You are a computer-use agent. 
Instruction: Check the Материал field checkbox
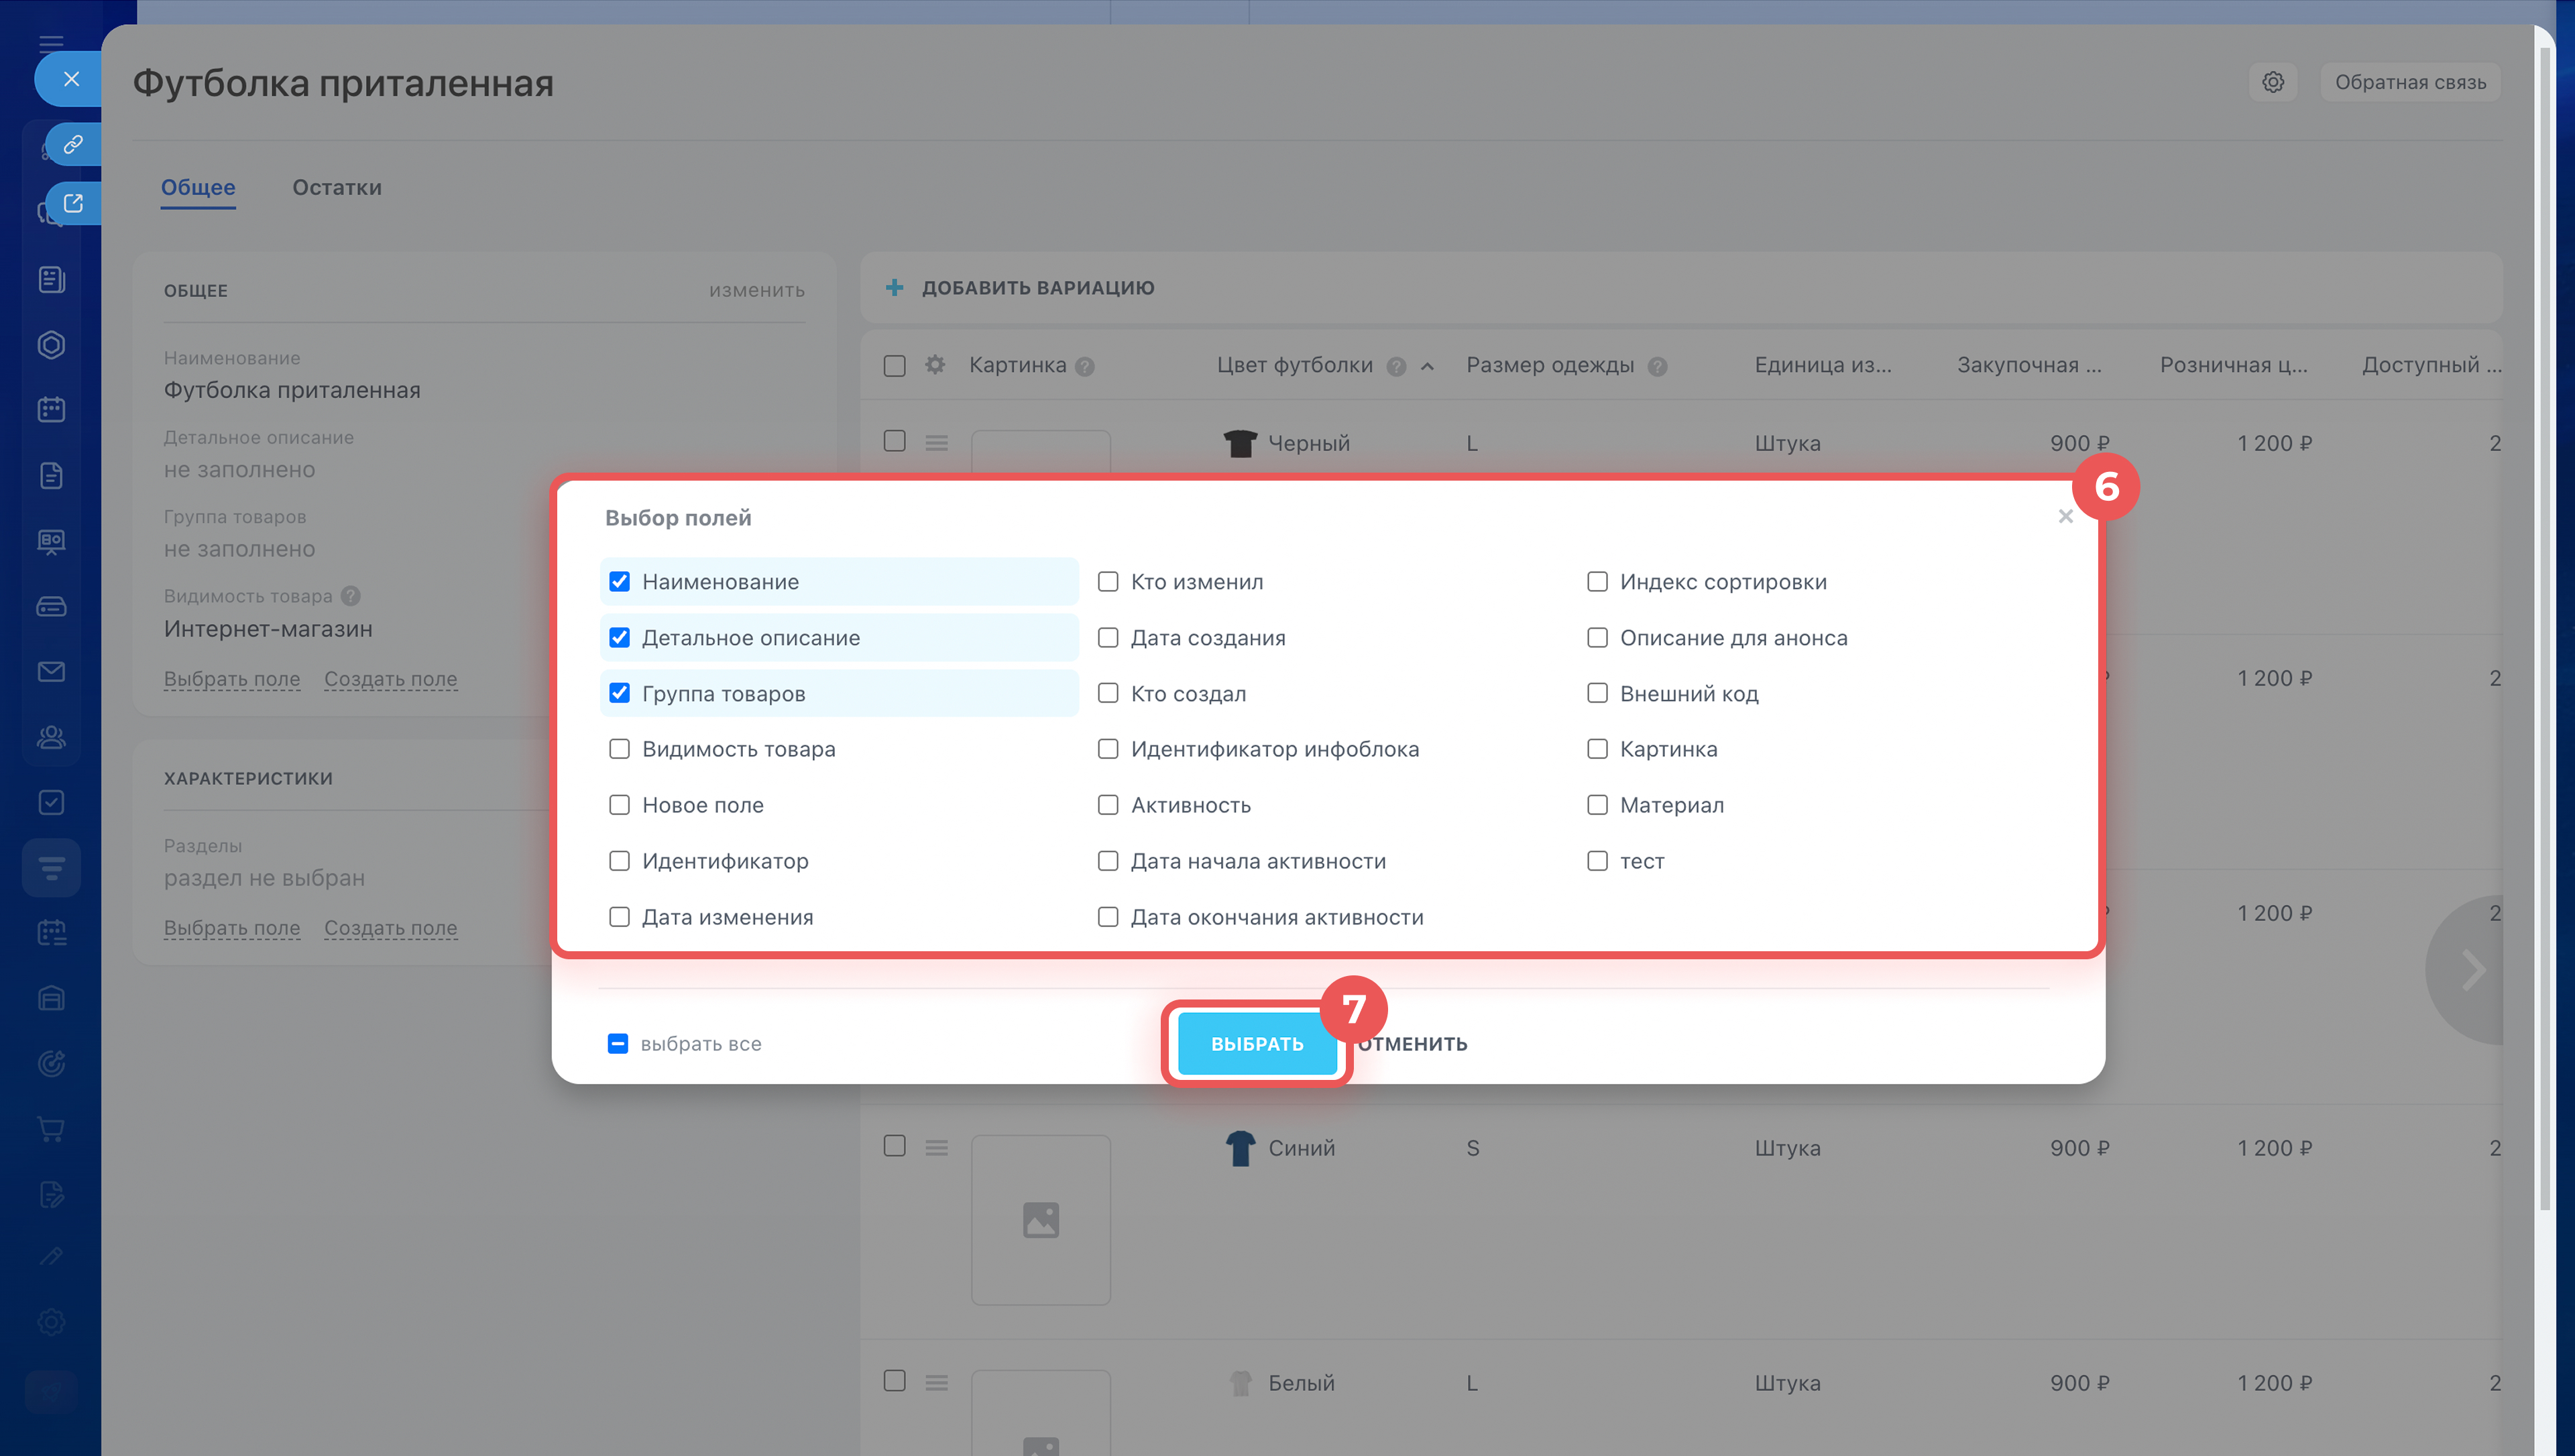click(1597, 805)
